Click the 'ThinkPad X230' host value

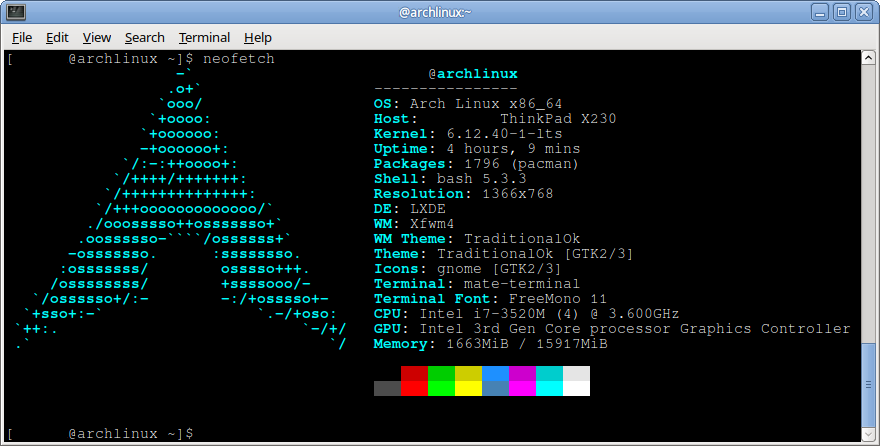point(558,119)
